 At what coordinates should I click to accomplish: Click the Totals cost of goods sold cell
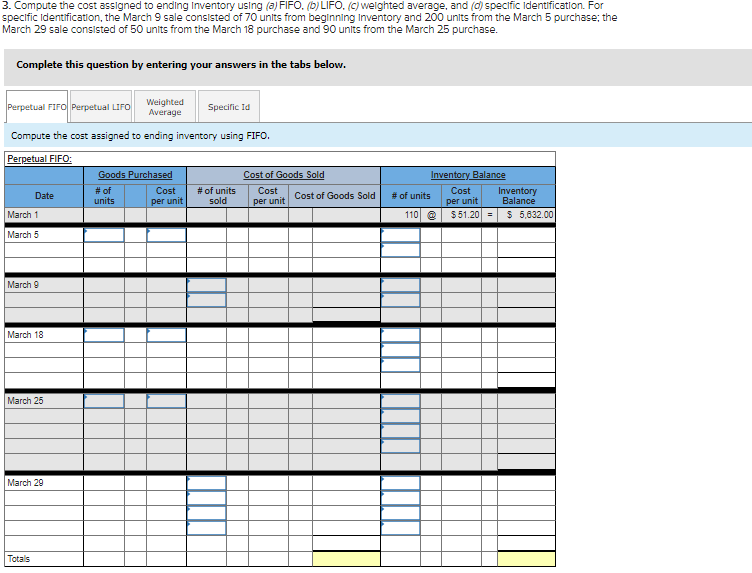point(346,559)
